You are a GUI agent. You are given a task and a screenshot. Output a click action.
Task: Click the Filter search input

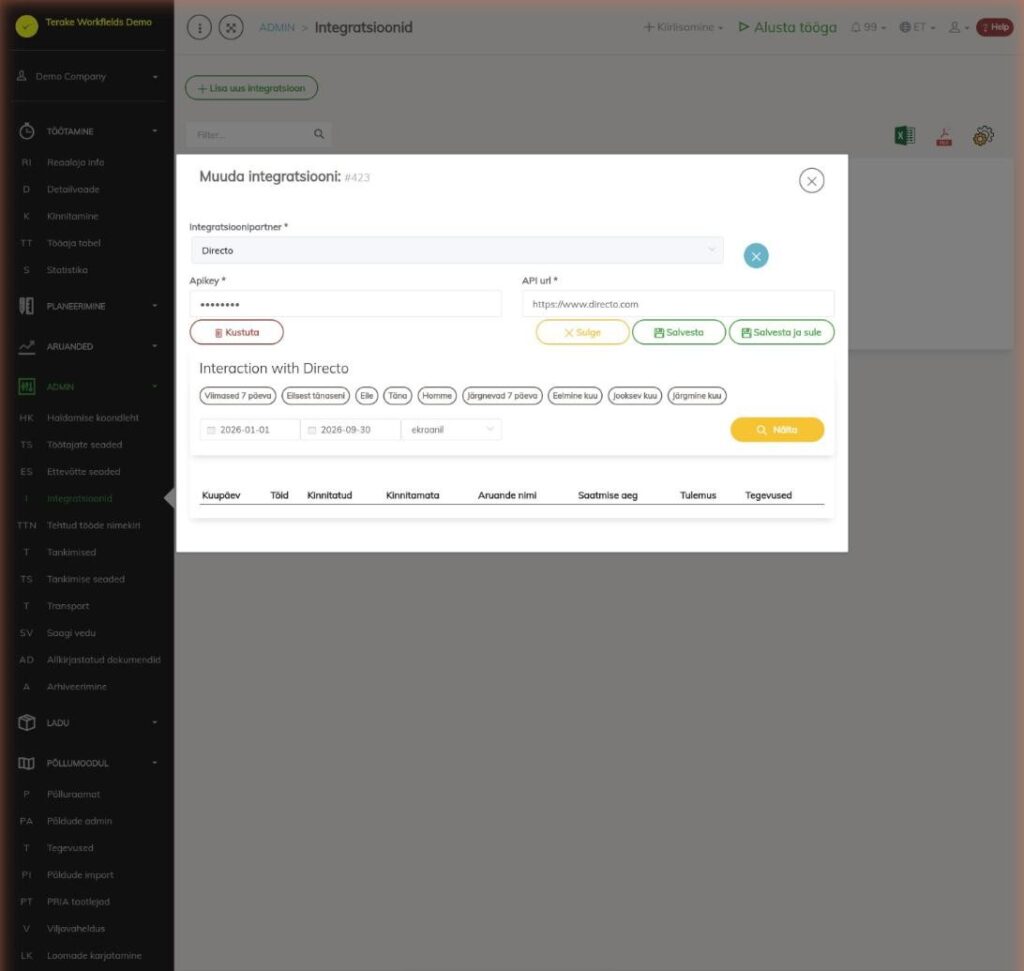[x=258, y=135]
